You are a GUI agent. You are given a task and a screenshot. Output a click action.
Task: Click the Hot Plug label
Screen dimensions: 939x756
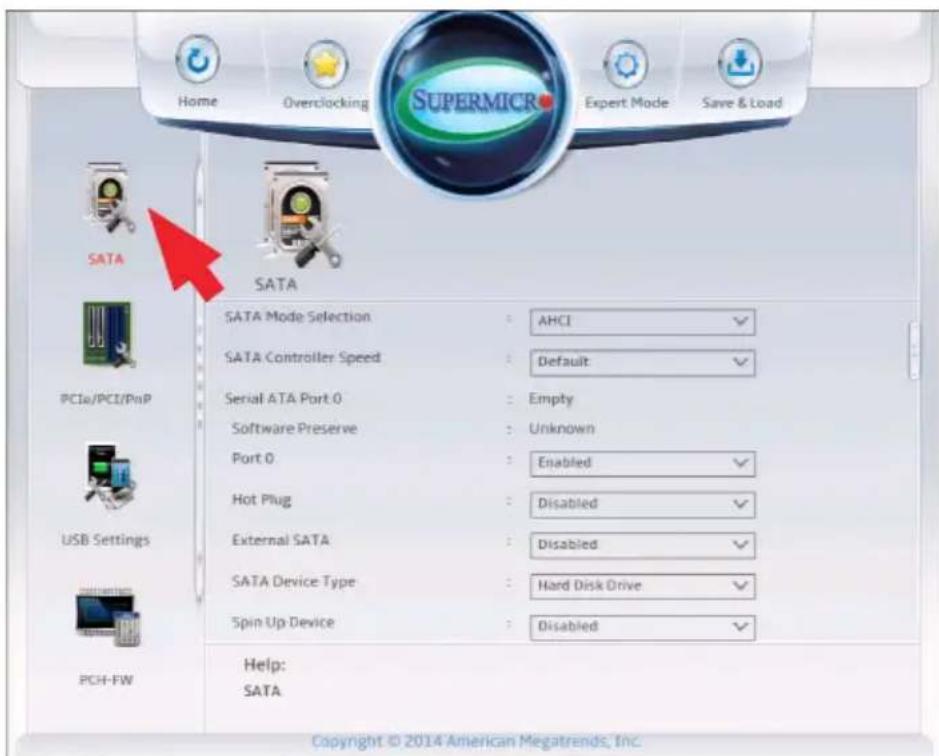(x=262, y=500)
